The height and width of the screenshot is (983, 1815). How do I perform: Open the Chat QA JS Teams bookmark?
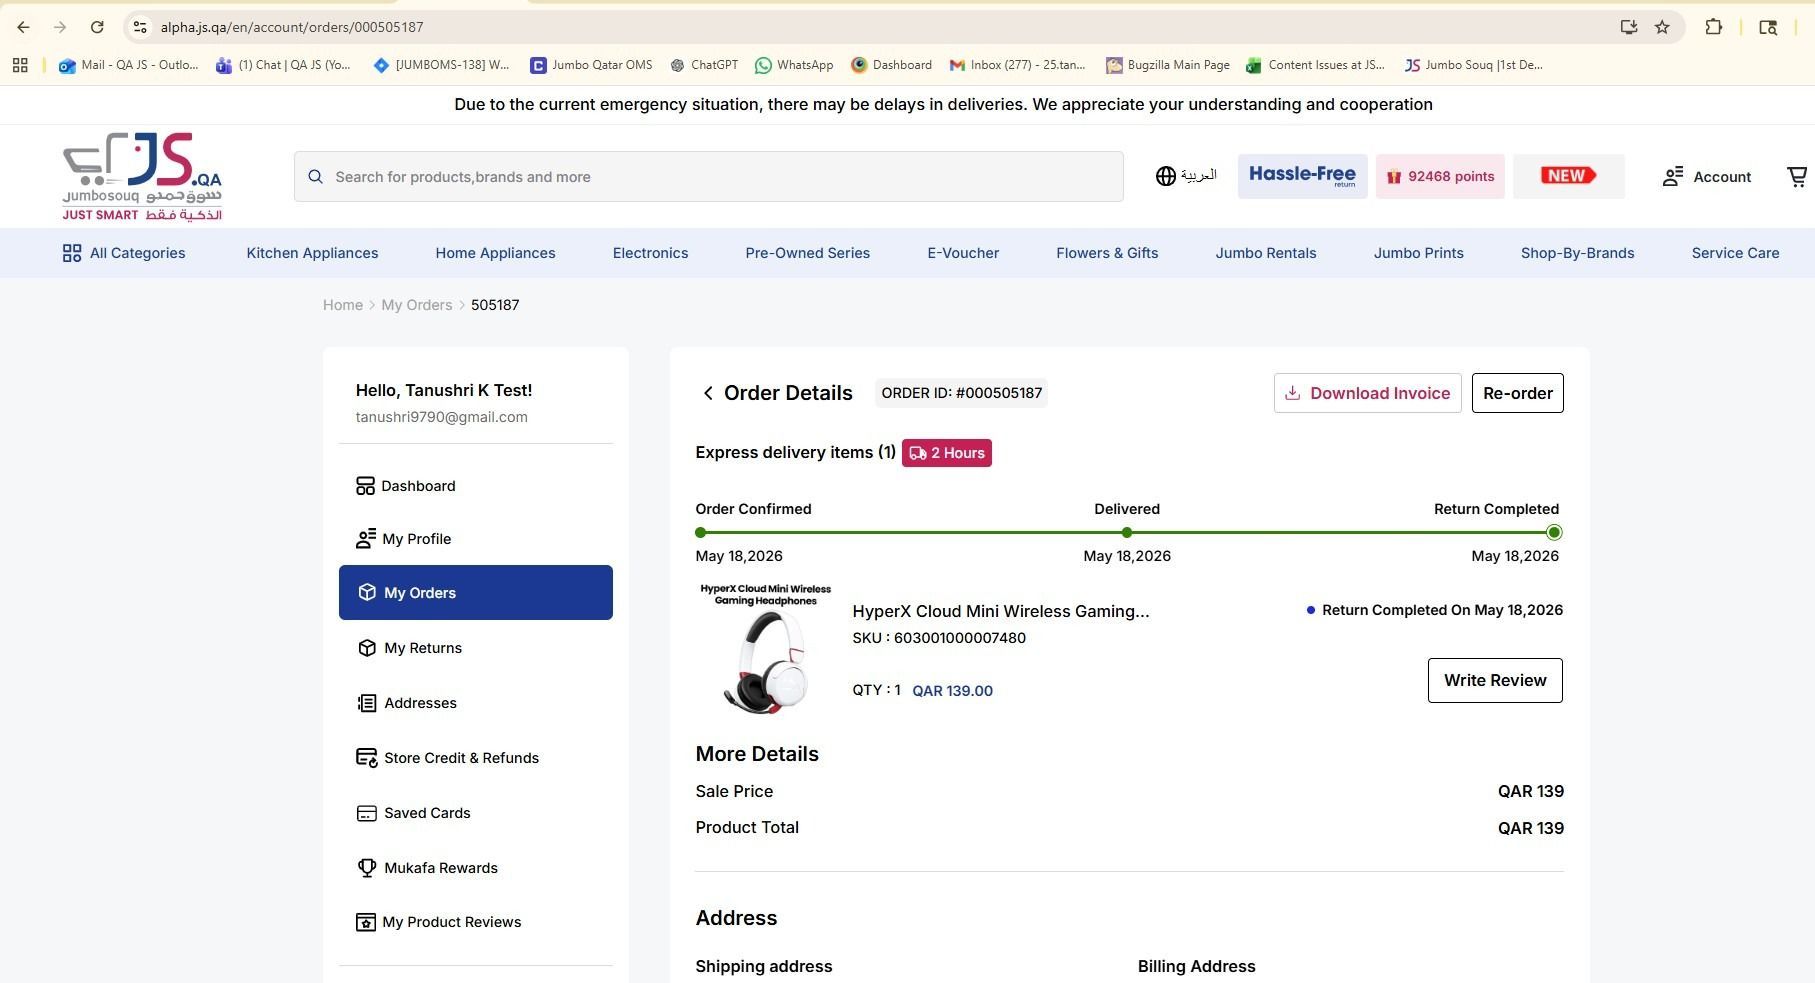[x=284, y=65]
